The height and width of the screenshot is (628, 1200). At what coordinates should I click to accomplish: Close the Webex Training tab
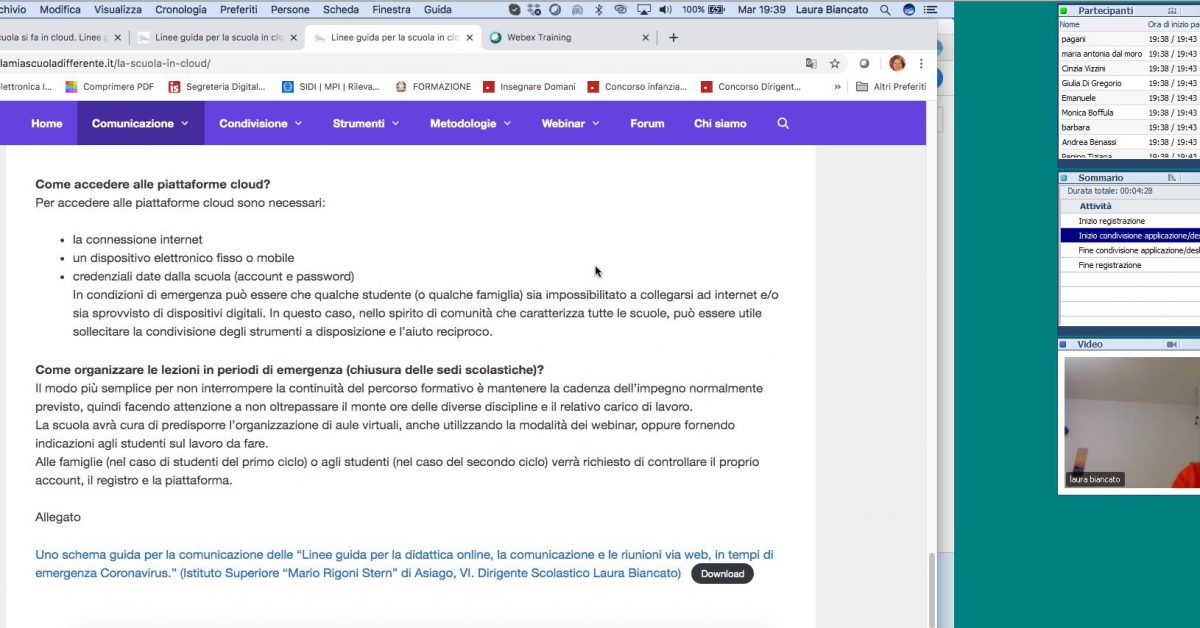[645, 38]
